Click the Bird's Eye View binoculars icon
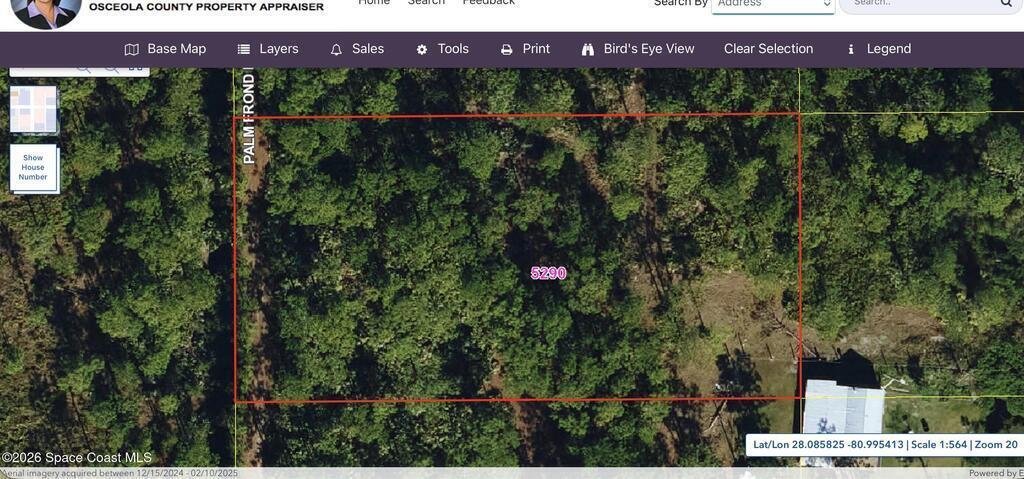Viewport: 1024px width, 479px height. pyautogui.click(x=588, y=49)
